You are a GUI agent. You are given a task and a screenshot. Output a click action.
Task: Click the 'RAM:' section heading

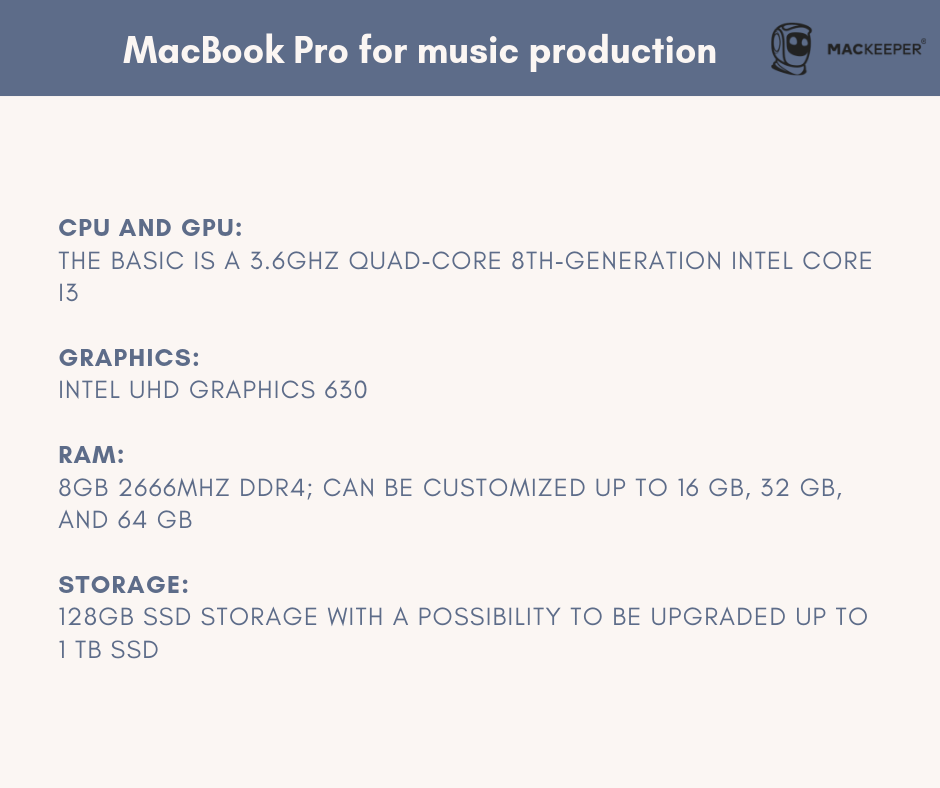pyautogui.click(x=91, y=455)
